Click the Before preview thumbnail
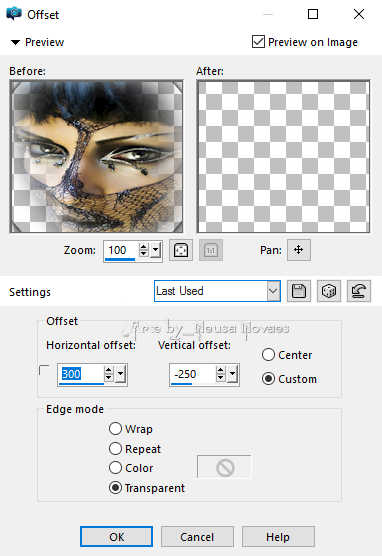This screenshot has width=382, height=556. click(x=96, y=156)
